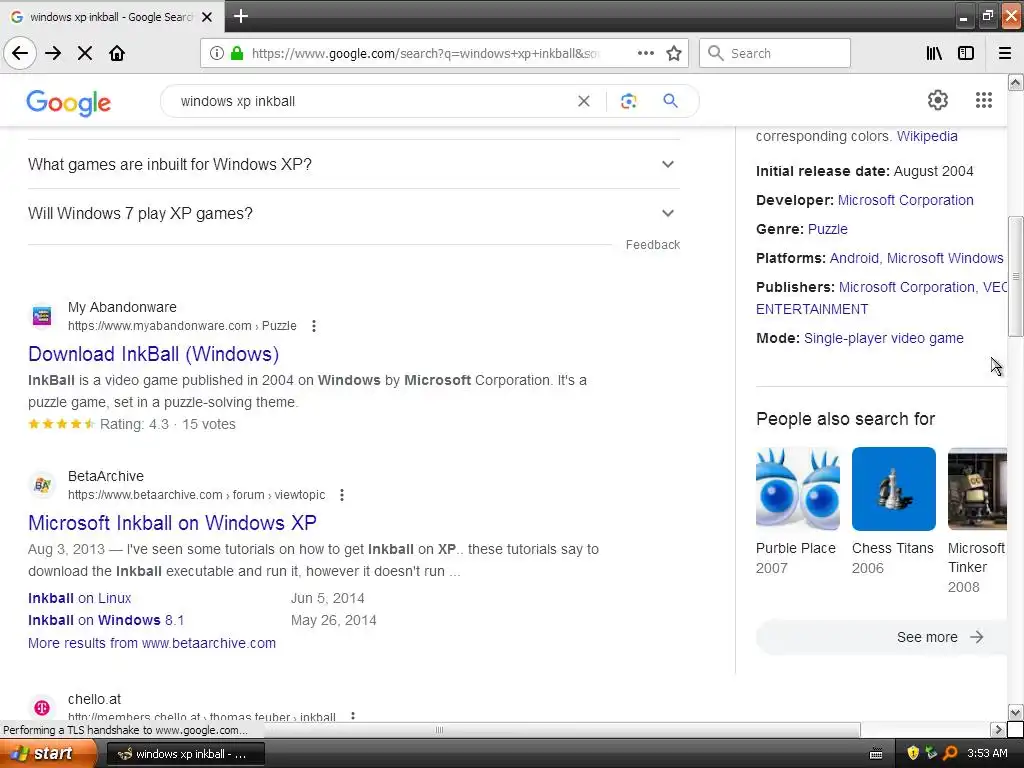Open options dots for BetaArchive result
The height and width of the screenshot is (768, 1024).
(342, 495)
